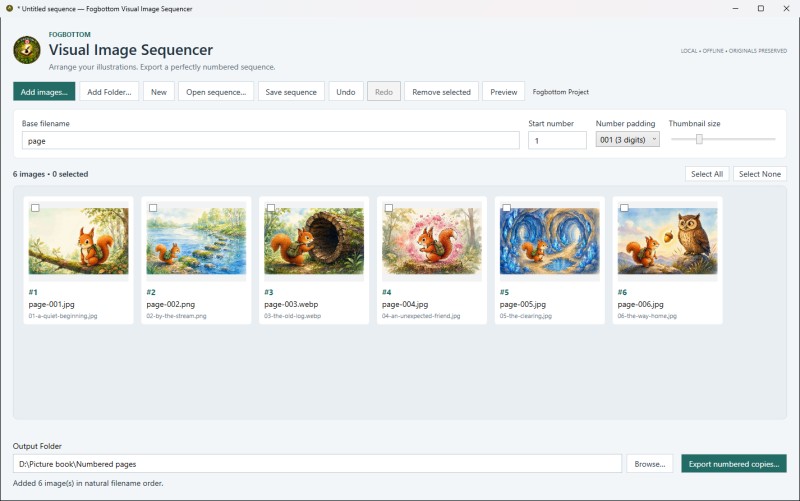The image size is (800, 501).
Task: Click original name 01-a-quiet-beginning.jpg
Action: coord(63,316)
